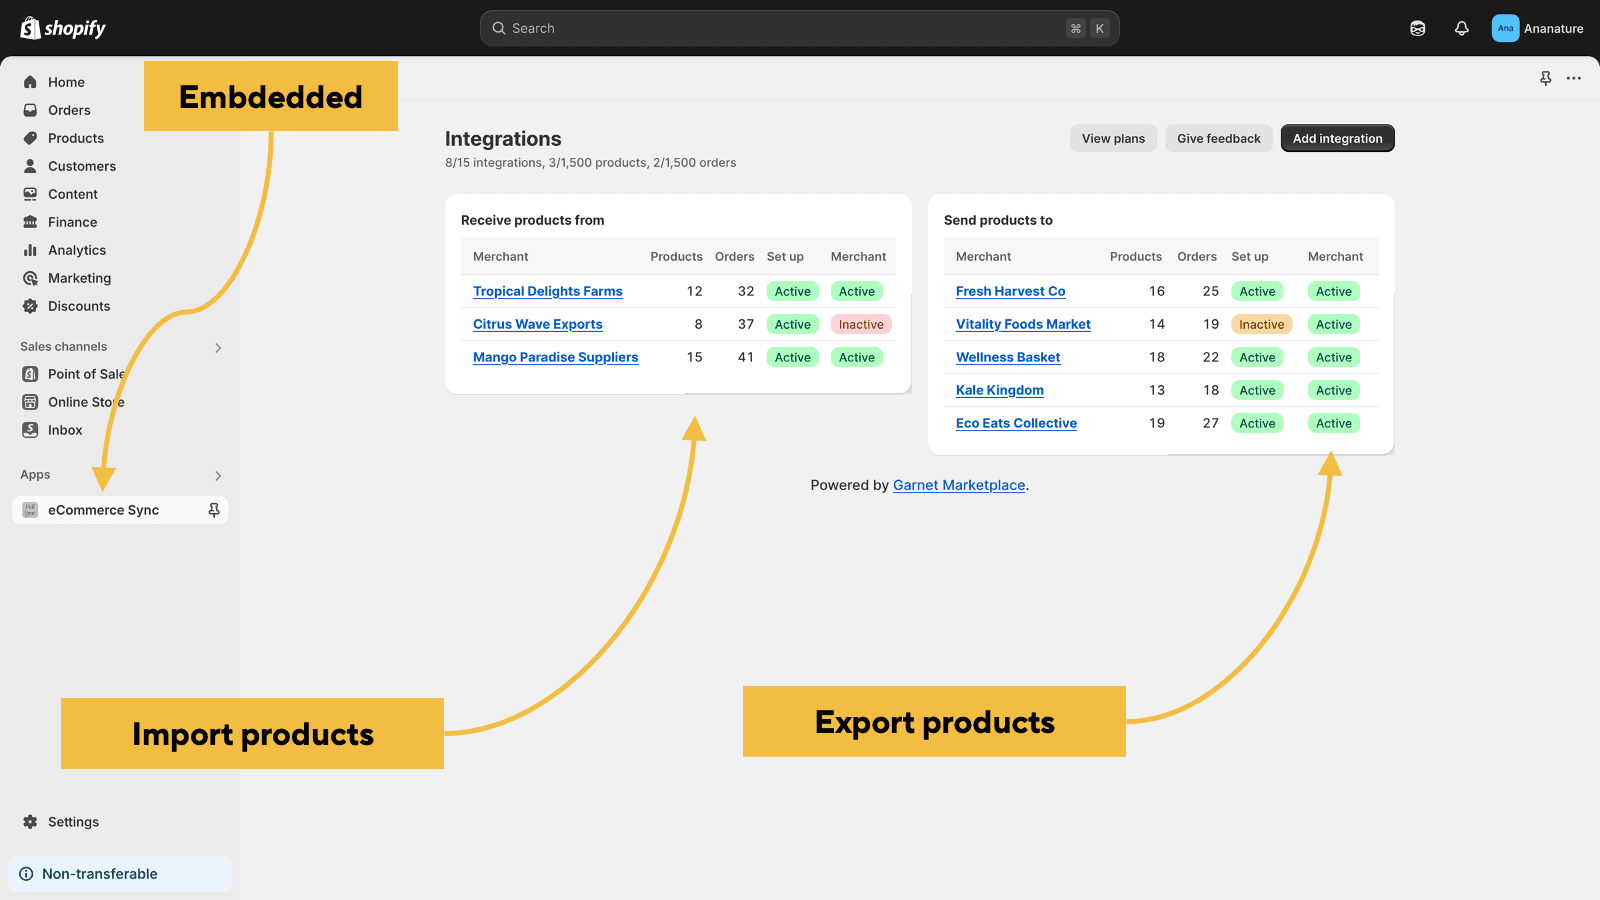This screenshot has width=1600, height=900.
Task: Toggle the pin icon in the page header
Action: coord(1546,78)
